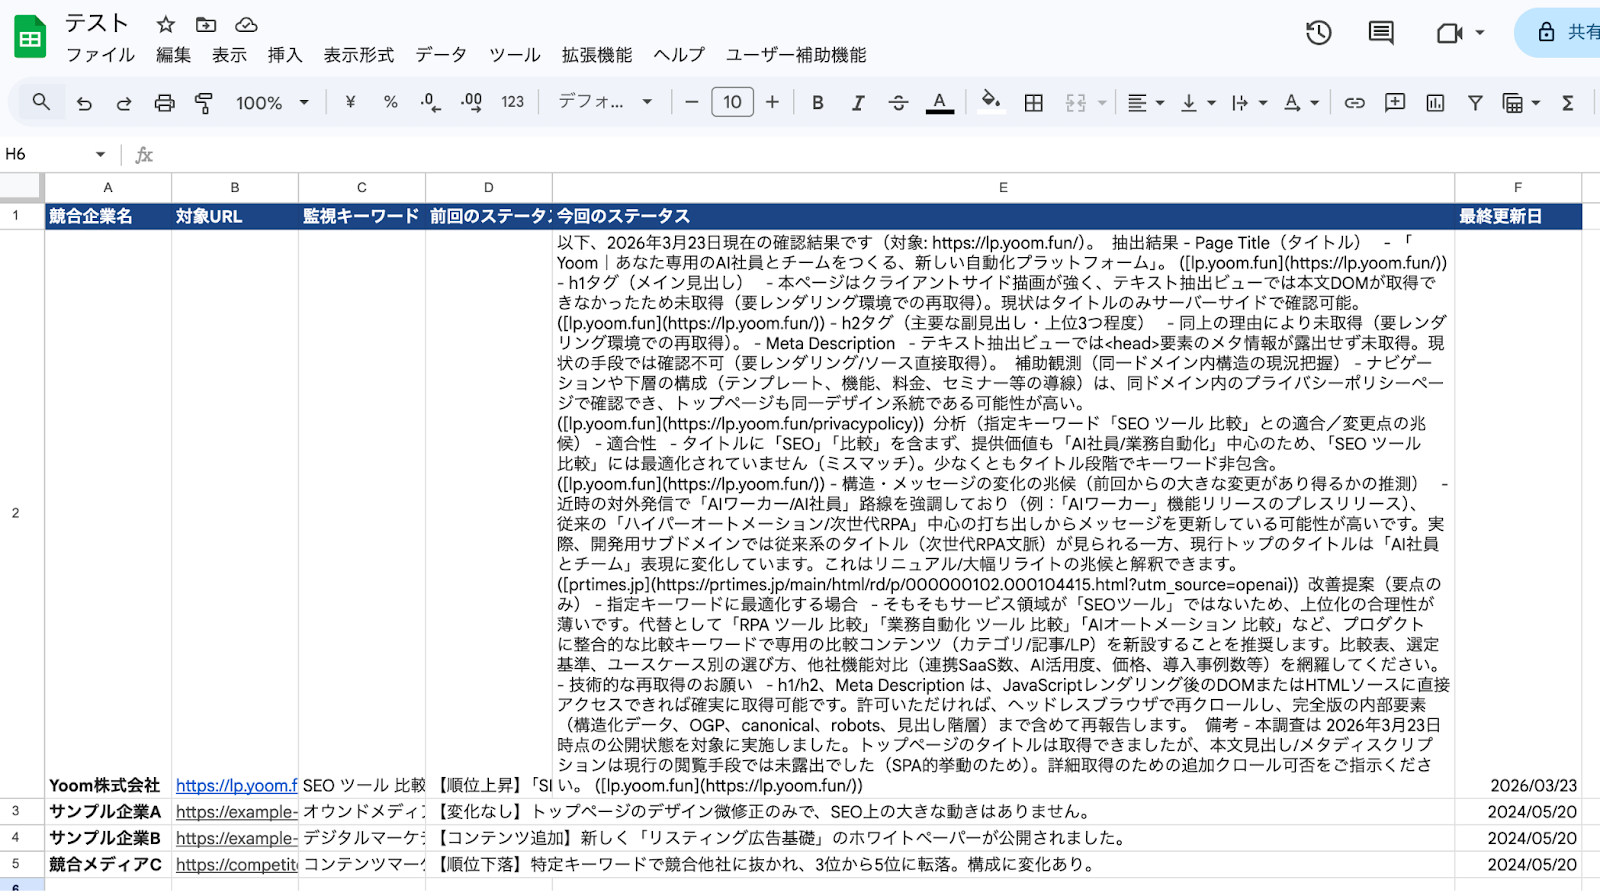This screenshot has height=891, width=1600.
Task: Decrease decimal places
Action: (430, 102)
